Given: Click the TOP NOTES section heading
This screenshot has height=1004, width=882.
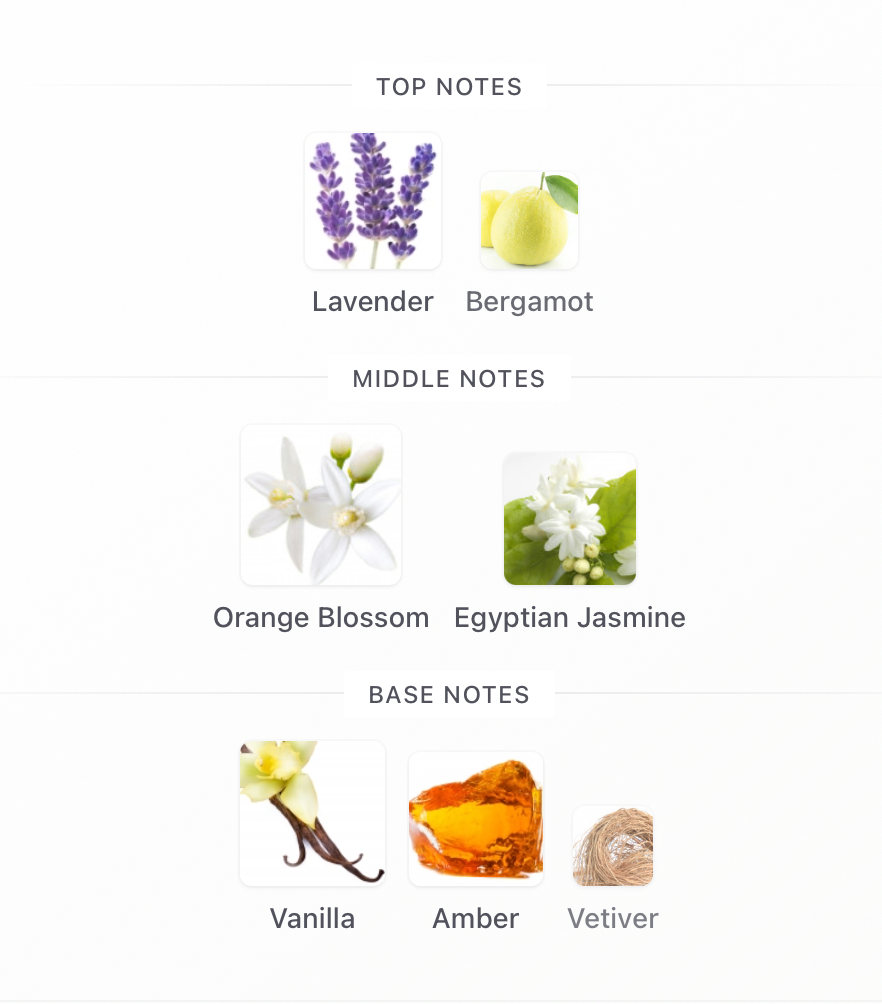Looking at the screenshot, I should pyautogui.click(x=449, y=87).
